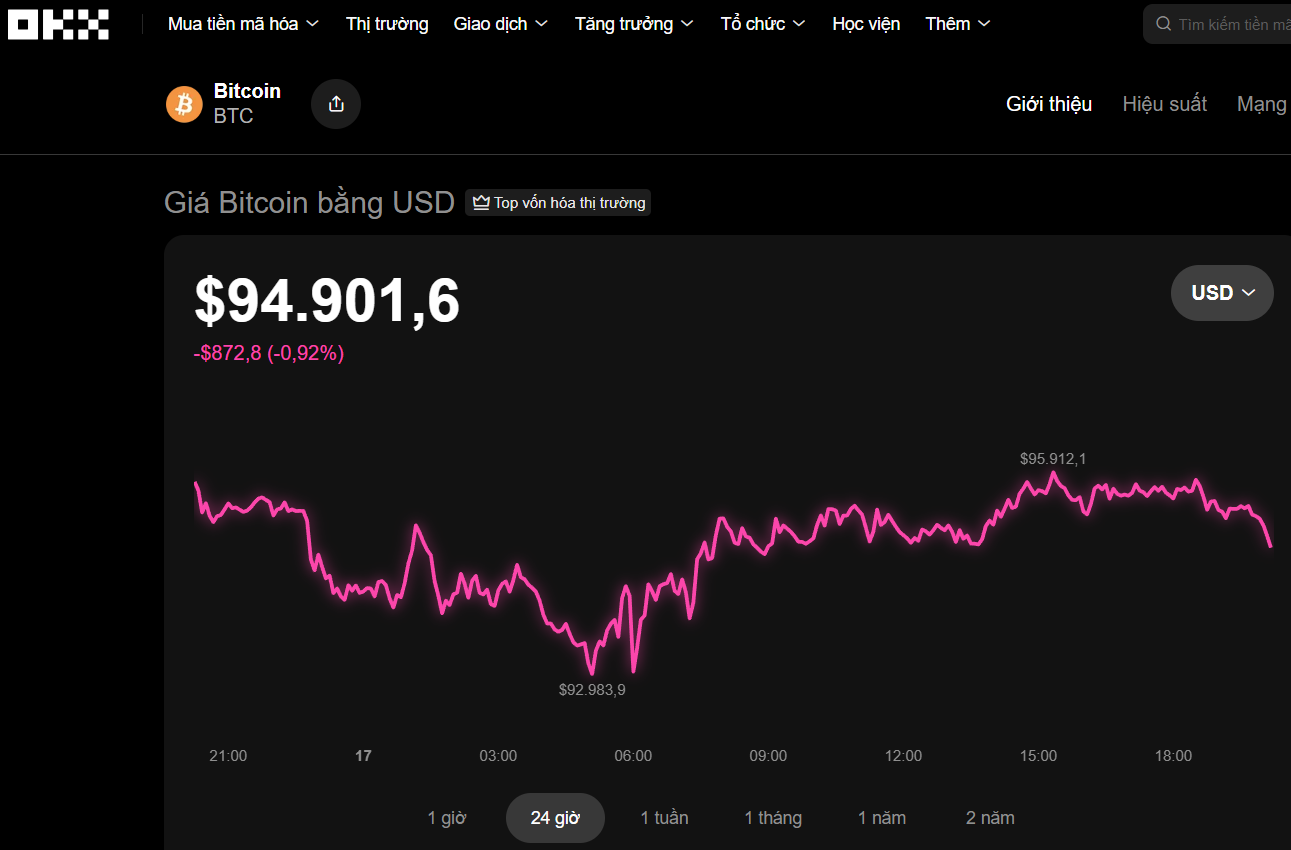Show the 1 năm price chart
Viewport: 1291px width, 850px height.
[x=882, y=818]
